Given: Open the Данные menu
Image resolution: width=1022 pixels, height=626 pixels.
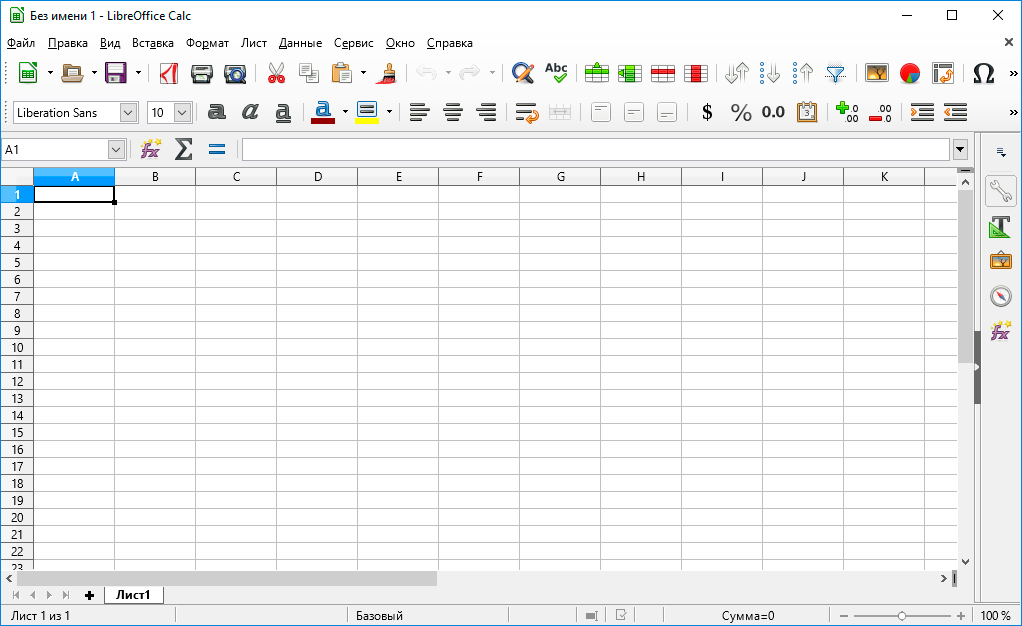Looking at the screenshot, I should click(x=300, y=43).
